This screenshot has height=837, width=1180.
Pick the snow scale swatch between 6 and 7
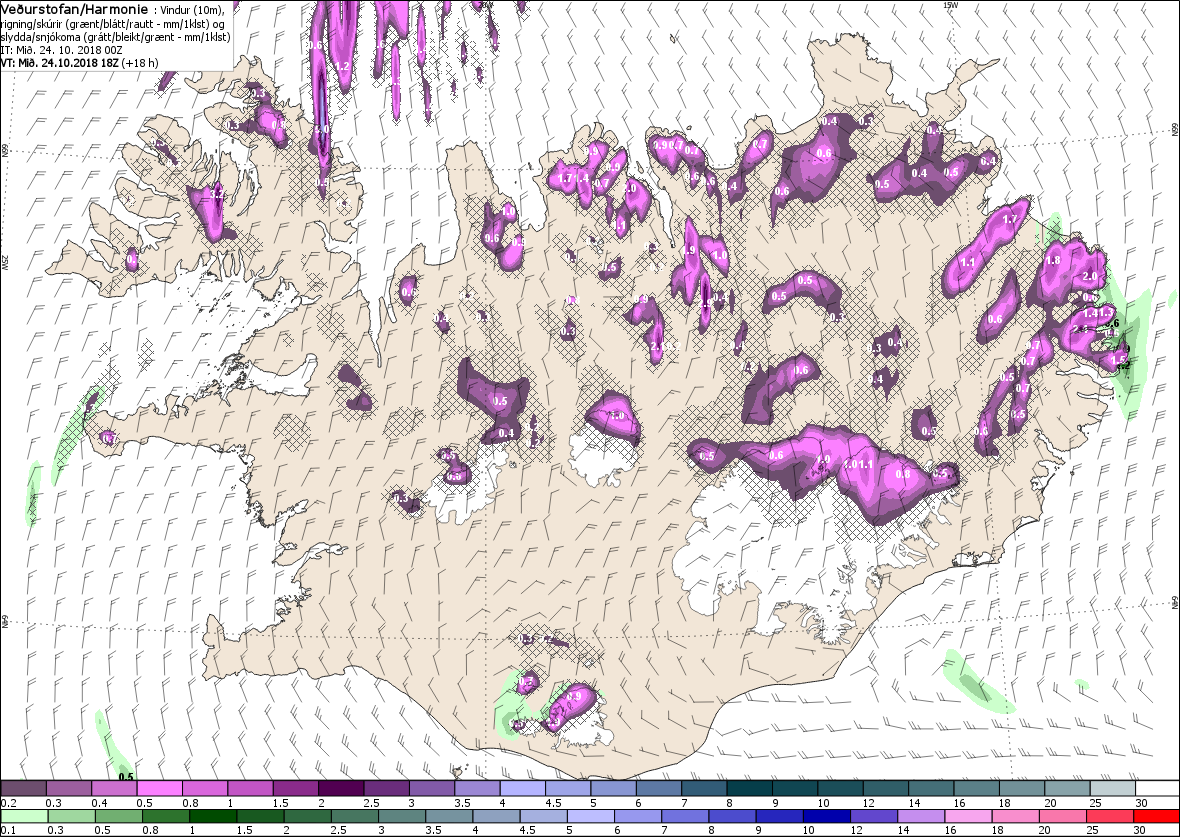coord(658,789)
